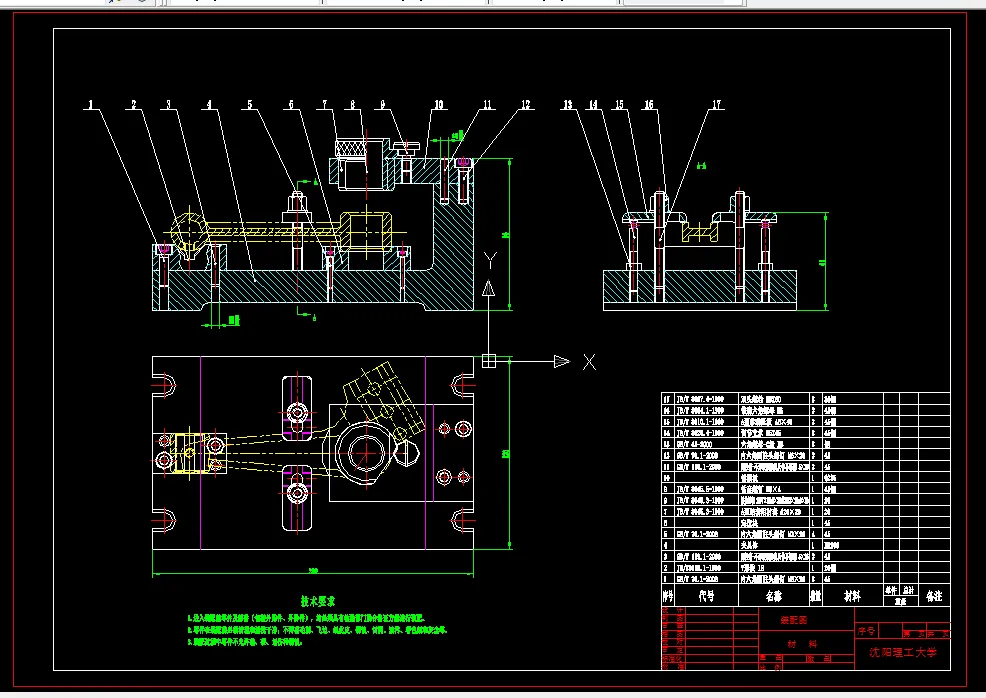Select the 沈阳理工大学 title block text
986x698 pixels.
[x=903, y=652]
